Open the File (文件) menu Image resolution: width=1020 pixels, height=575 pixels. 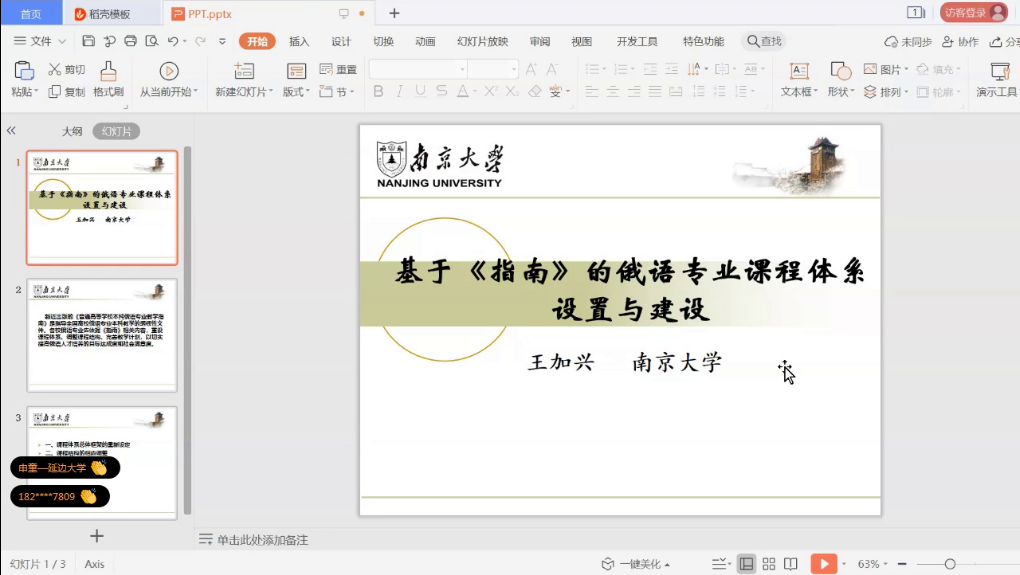40,41
